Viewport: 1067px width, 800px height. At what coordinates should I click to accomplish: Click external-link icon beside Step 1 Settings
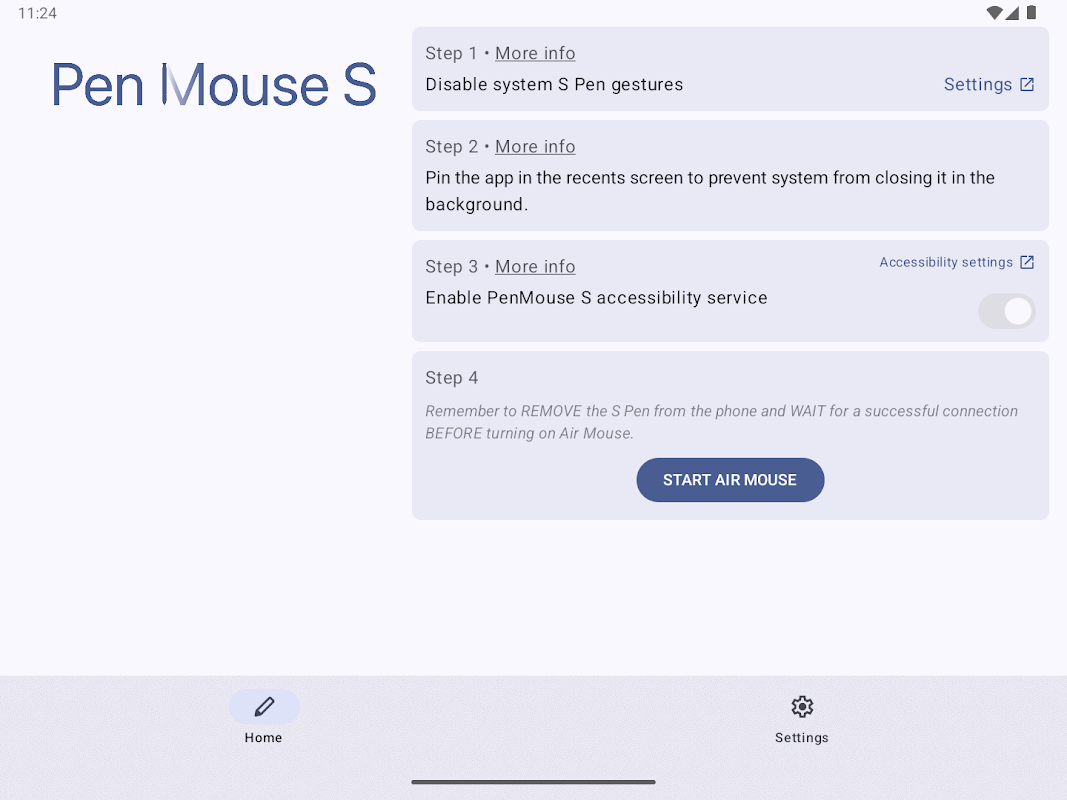coord(1027,84)
